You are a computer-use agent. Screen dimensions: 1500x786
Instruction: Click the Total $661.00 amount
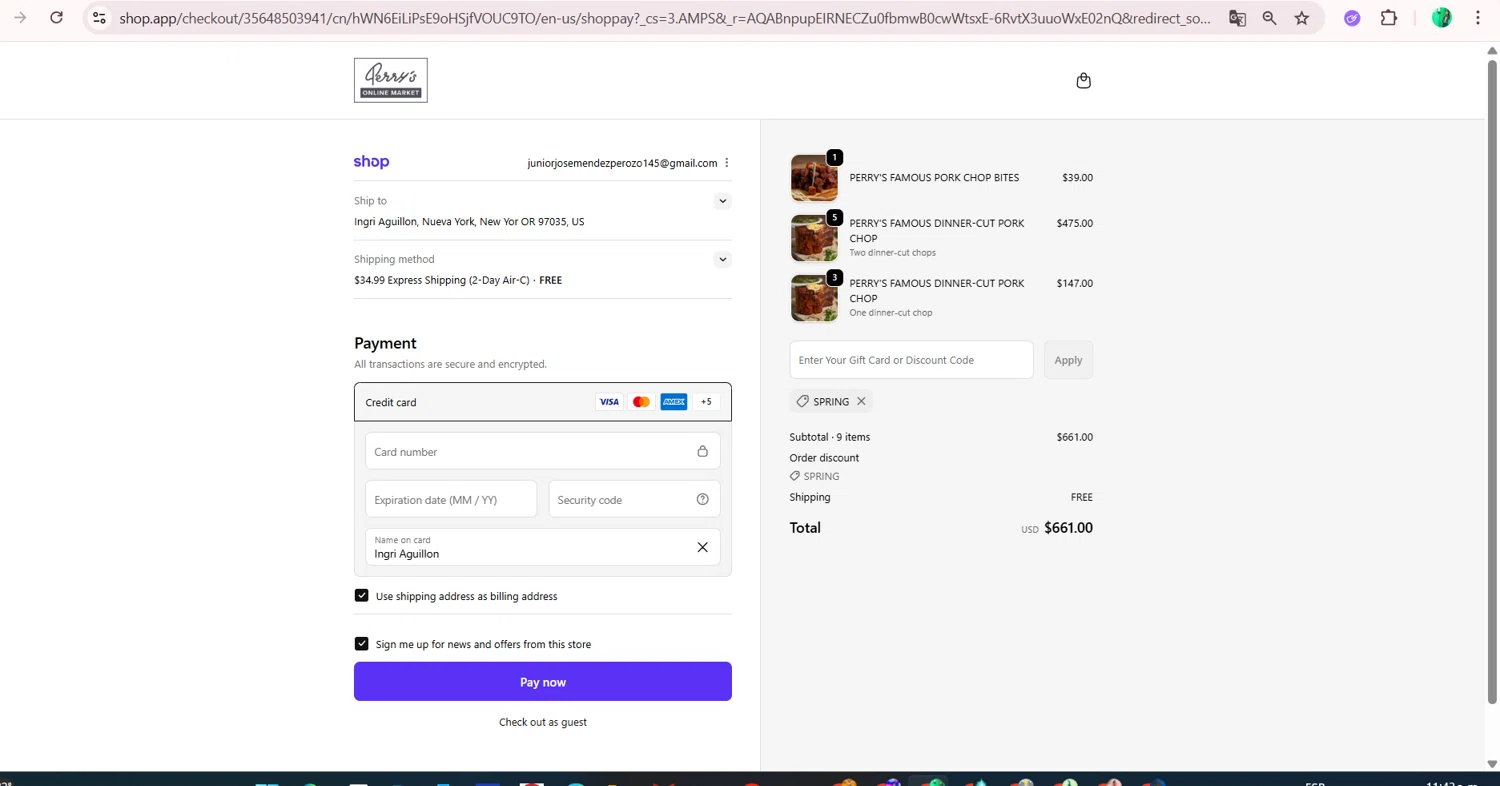coord(1068,528)
